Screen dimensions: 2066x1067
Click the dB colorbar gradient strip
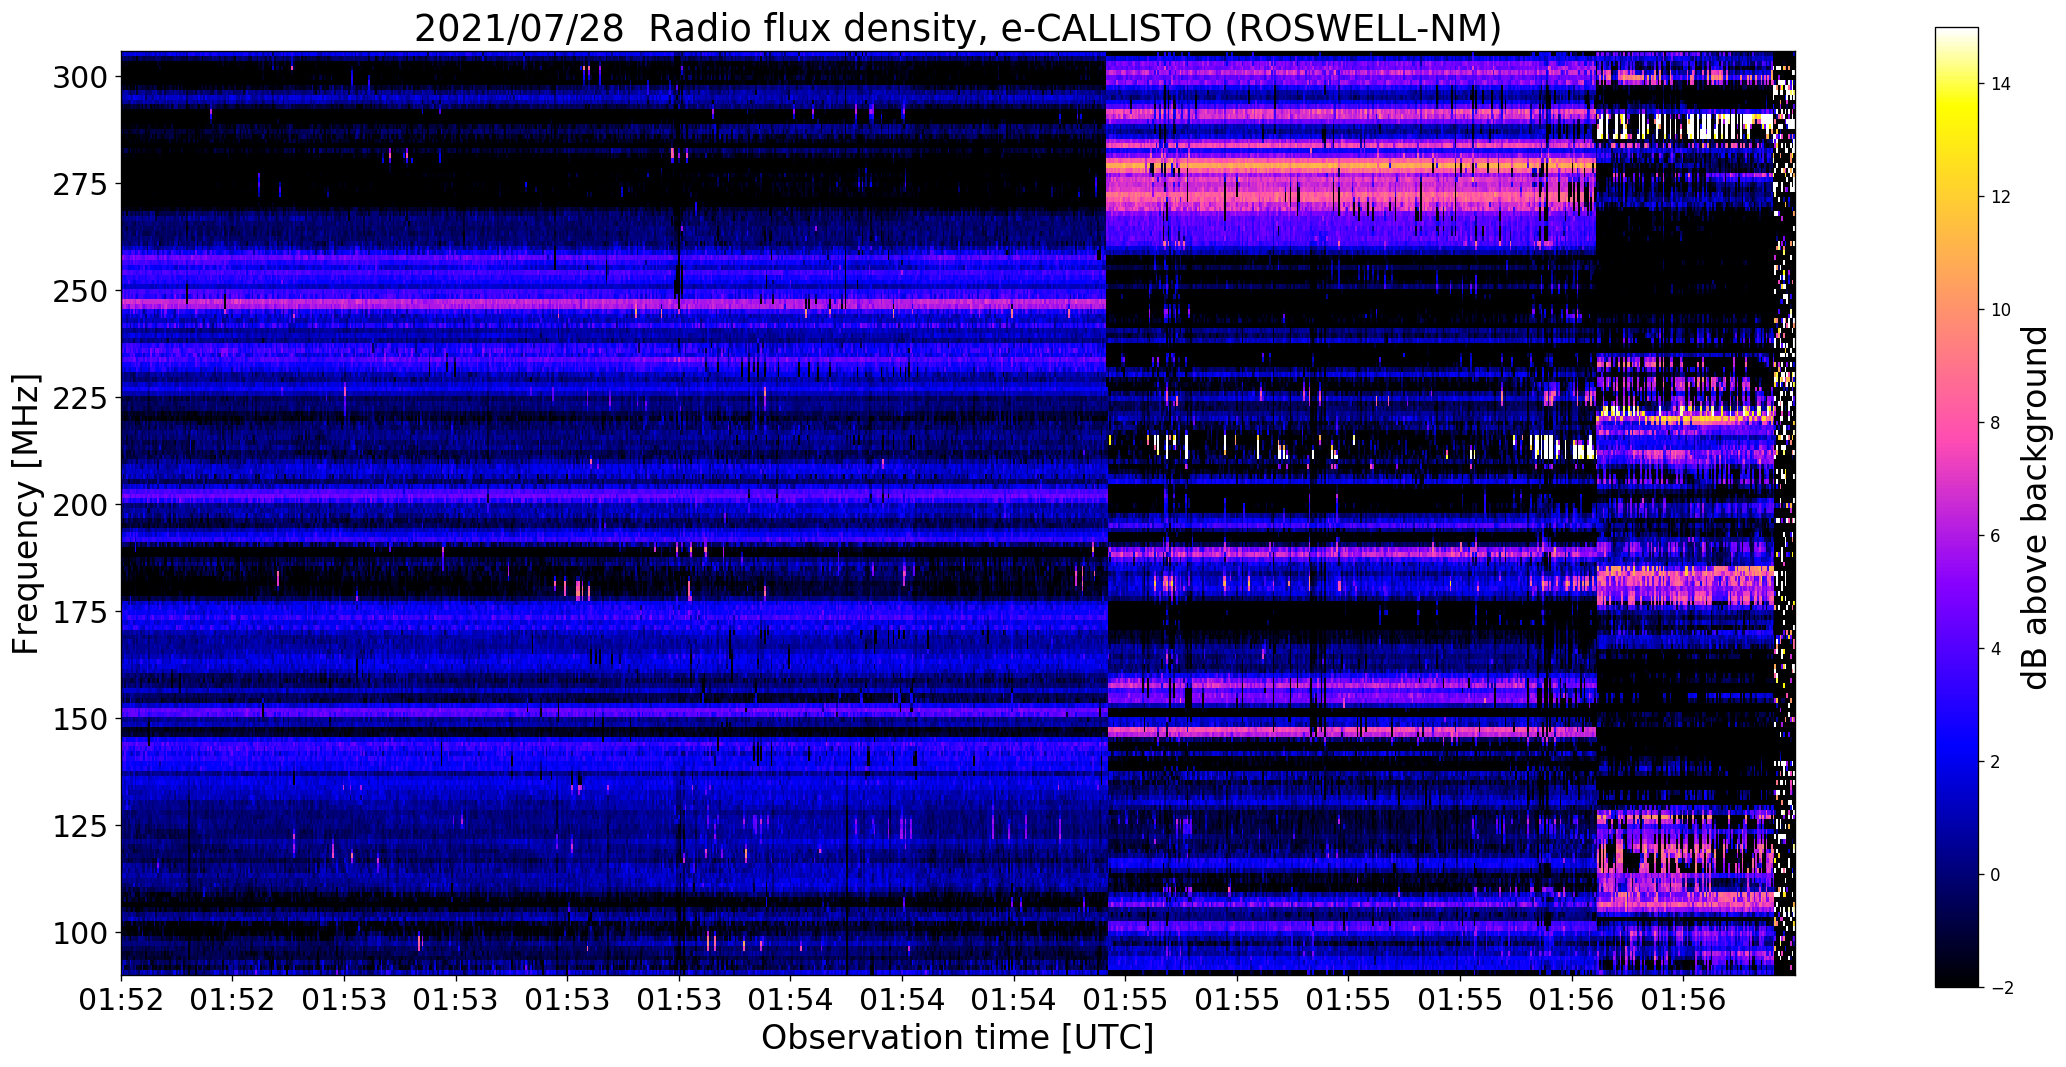point(1957,508)
